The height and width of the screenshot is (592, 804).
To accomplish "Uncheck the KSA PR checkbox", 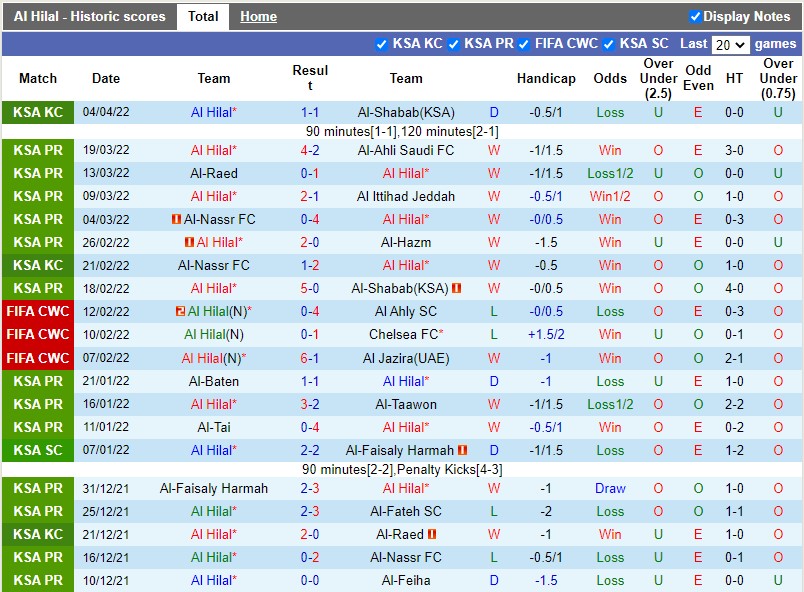I will point(455,44).
